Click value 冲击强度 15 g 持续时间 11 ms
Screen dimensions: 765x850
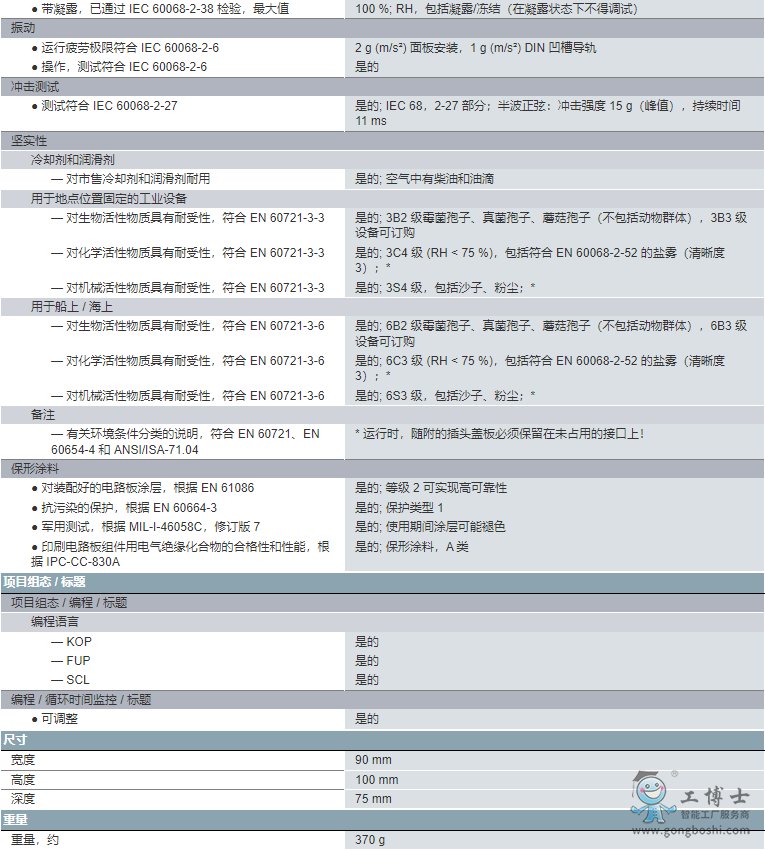point(548,113)
